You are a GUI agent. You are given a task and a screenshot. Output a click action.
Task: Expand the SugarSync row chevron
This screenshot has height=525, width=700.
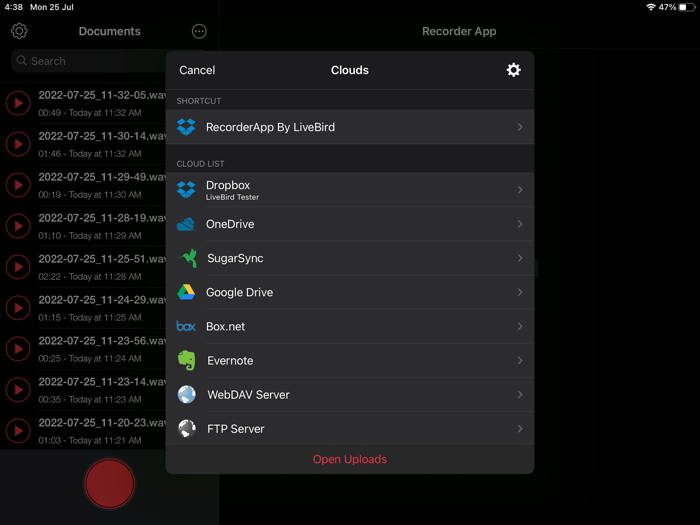(x=520, y=258)
